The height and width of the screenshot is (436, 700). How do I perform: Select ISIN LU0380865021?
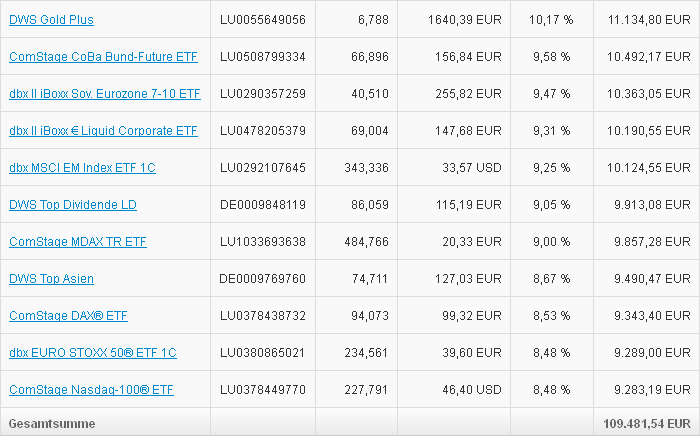click(263, 353)
